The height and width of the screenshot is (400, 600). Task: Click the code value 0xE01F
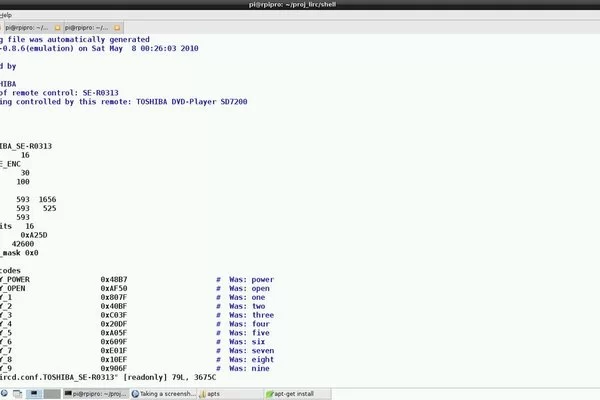click(114, 351)
